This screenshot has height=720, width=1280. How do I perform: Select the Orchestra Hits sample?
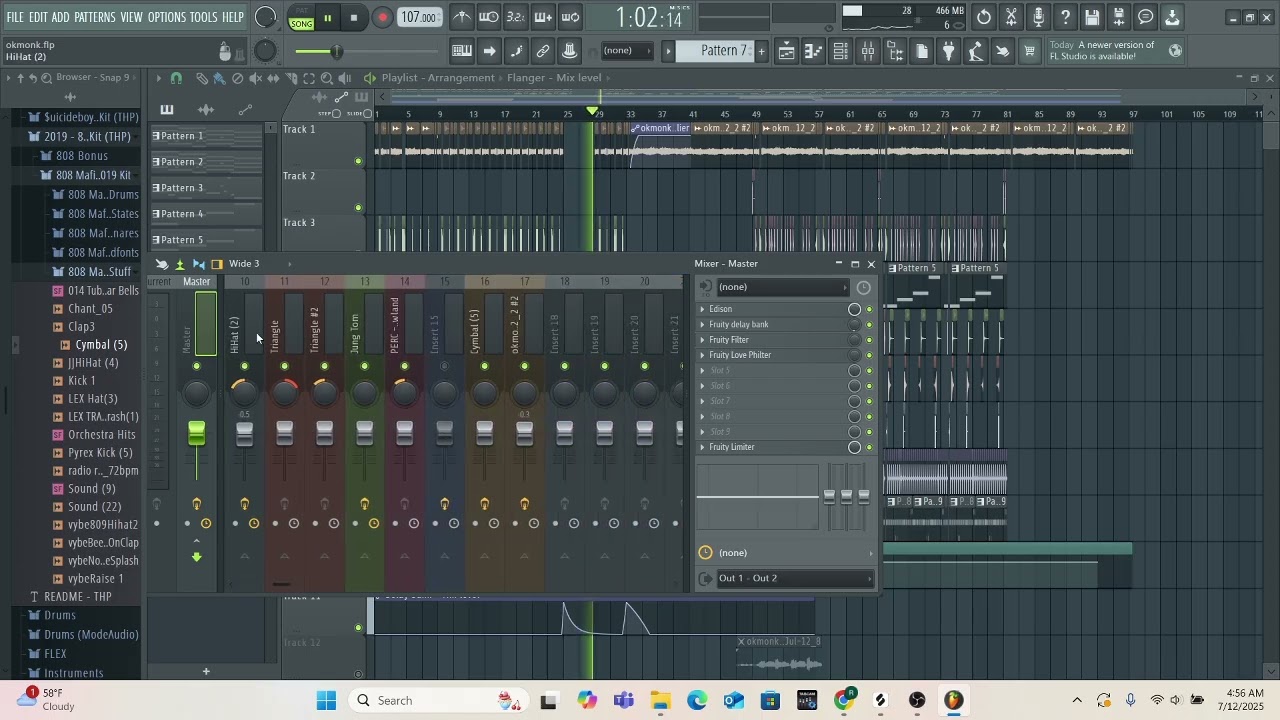[x=101, y=435]
